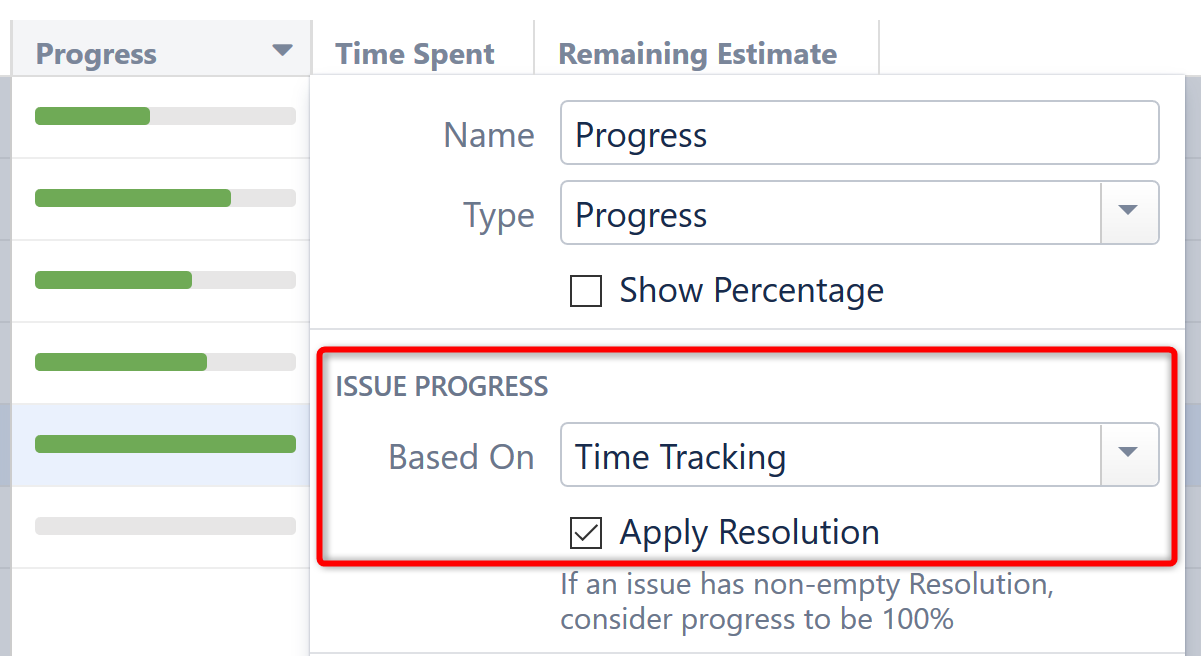The height and width of the screenshot is (656, 1201).
Task: Open the Based On dropdown arrow
Action: (1128, 455)
